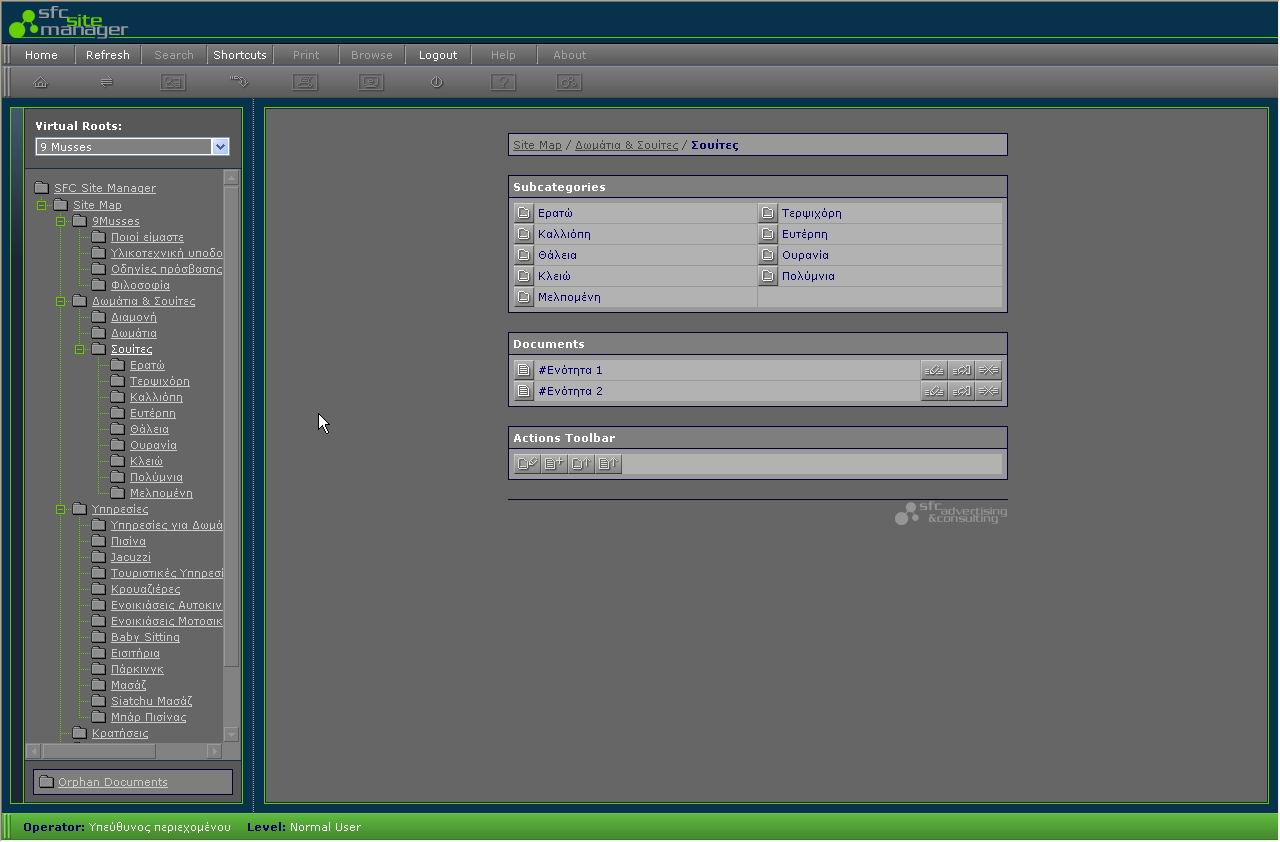The image size is (1280, 842).
Task: Click the tree panel's scroll down arrow
Action: coord(232,734)
